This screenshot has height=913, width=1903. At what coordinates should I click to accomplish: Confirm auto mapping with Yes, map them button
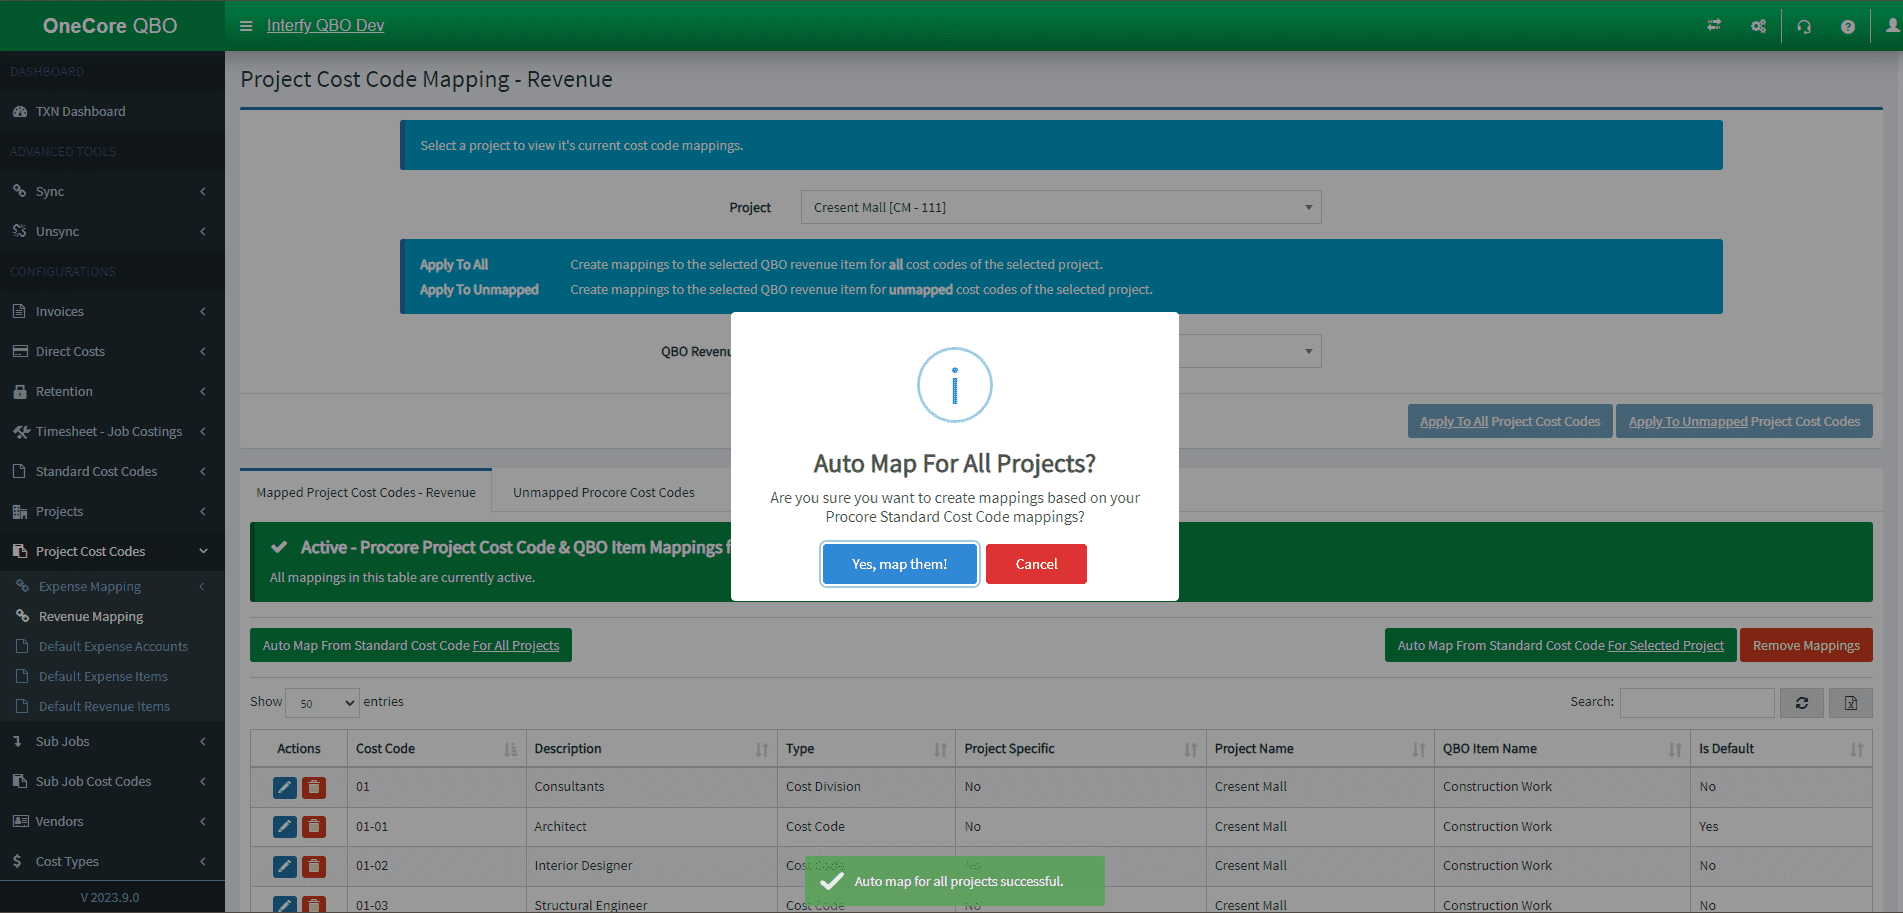tap(899, 564)
